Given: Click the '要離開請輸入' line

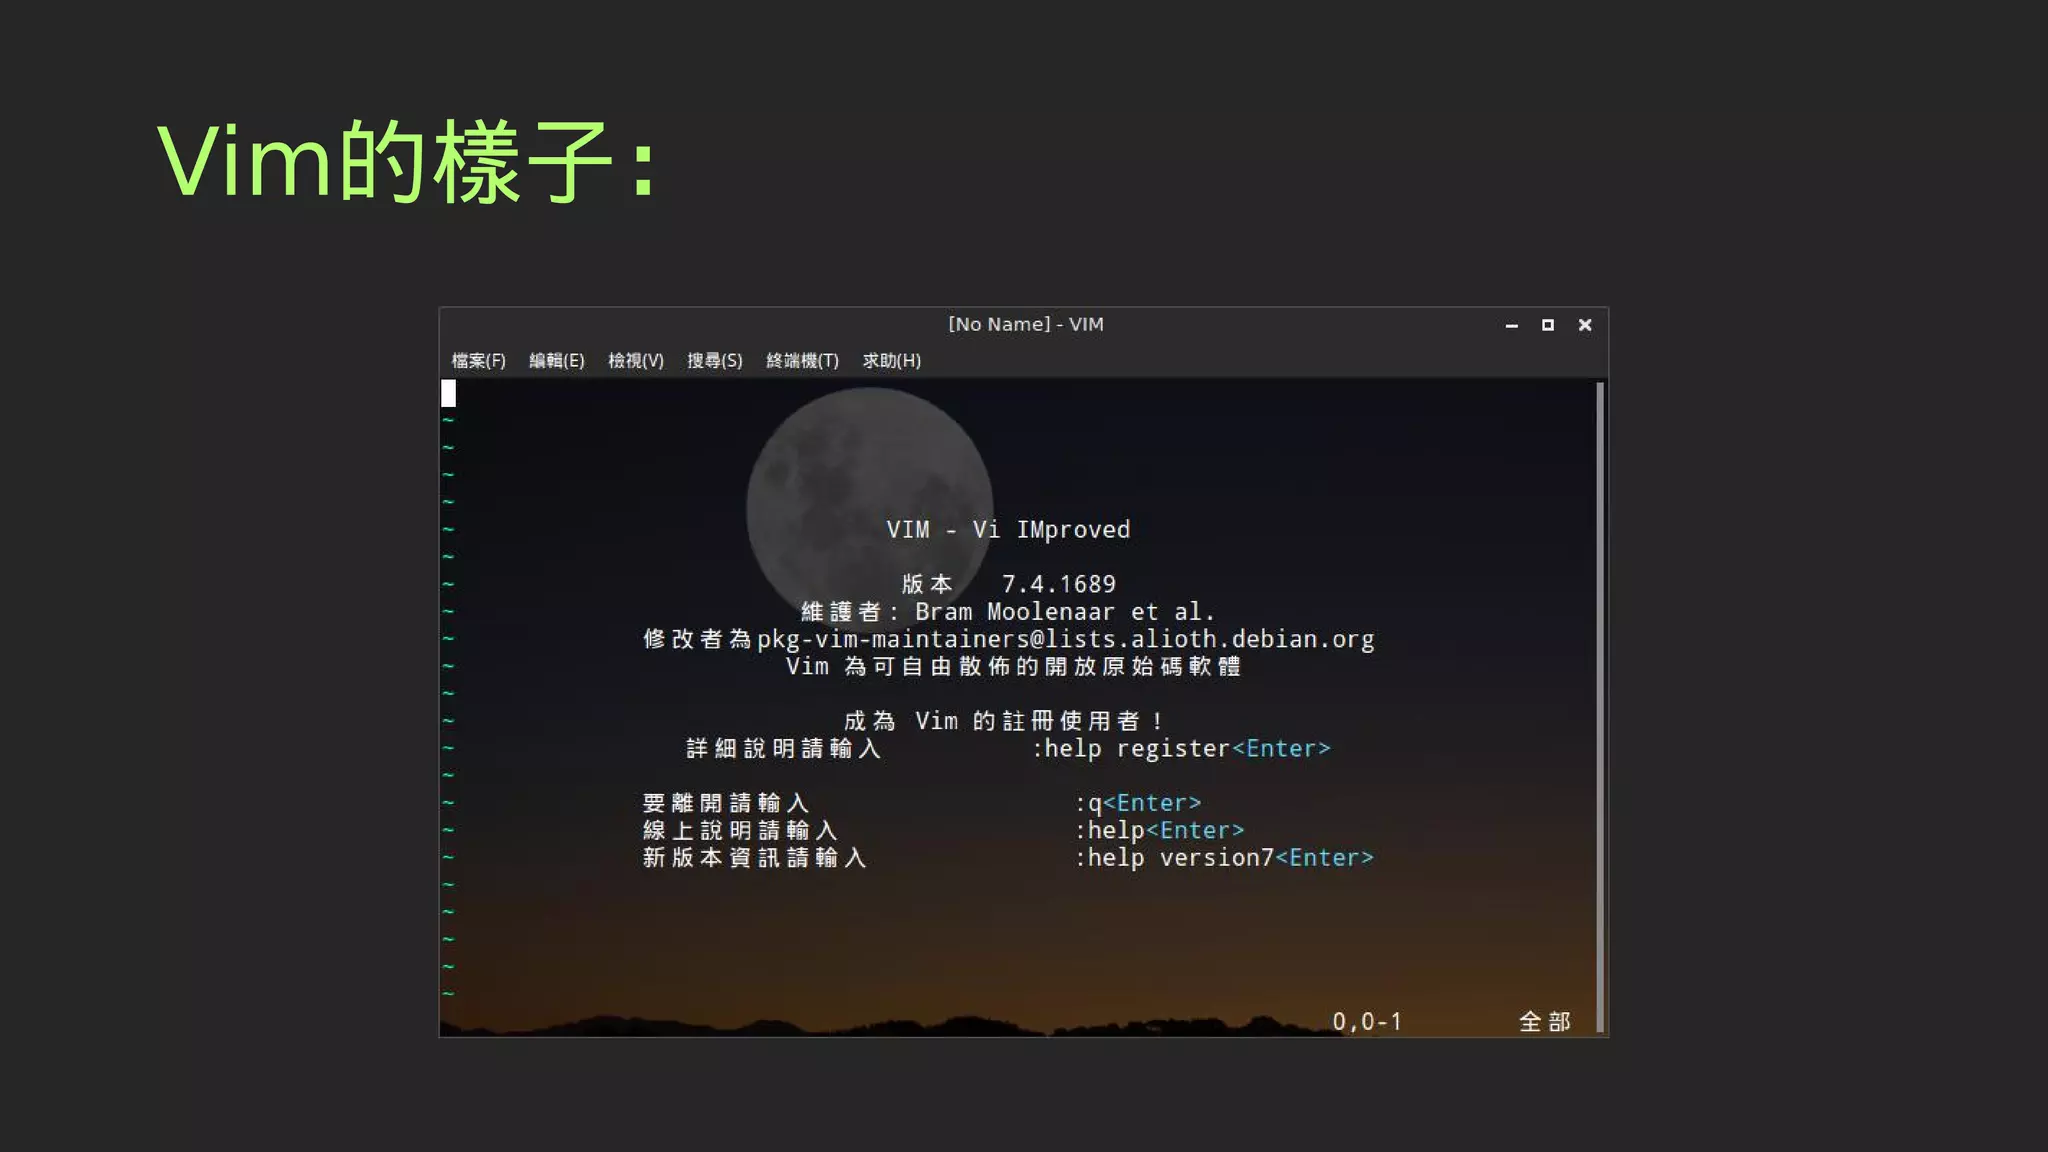Looking at the screenshot, I should (725, 803).
